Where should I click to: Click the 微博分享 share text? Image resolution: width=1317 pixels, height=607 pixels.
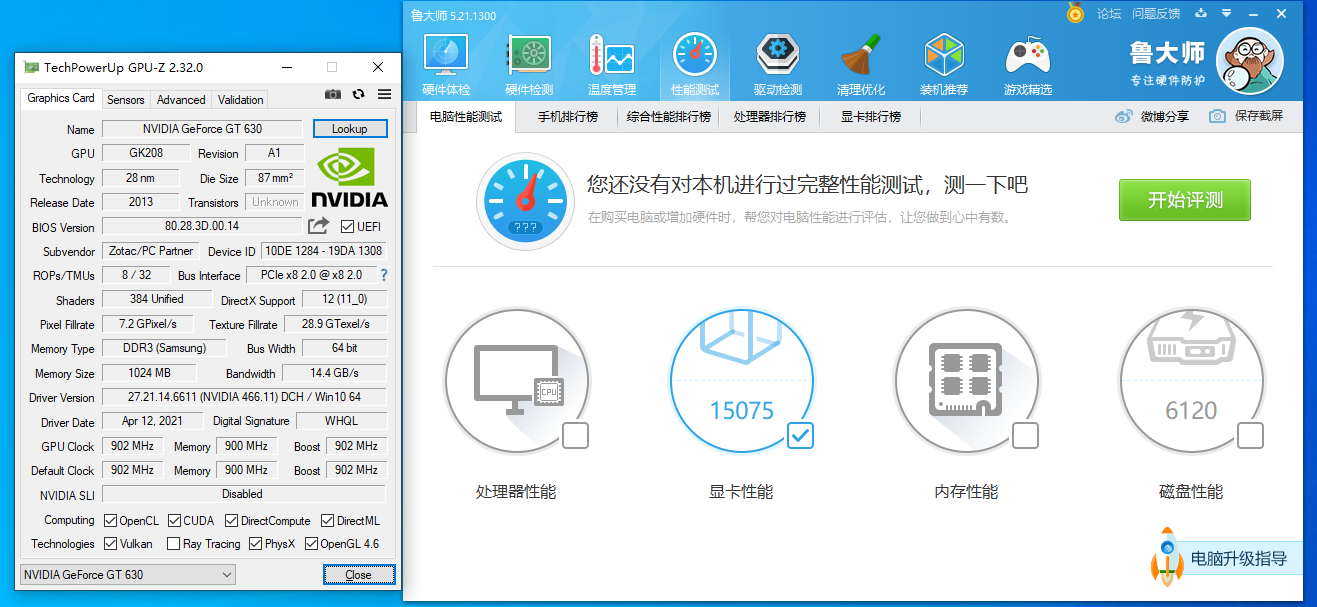tap(1165, 116)
